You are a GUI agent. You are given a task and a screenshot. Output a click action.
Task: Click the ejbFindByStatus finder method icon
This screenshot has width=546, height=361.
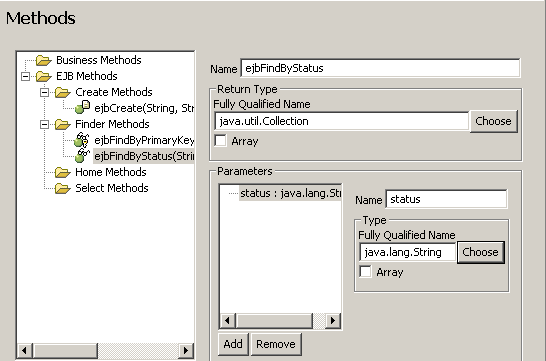coord(82,156)
